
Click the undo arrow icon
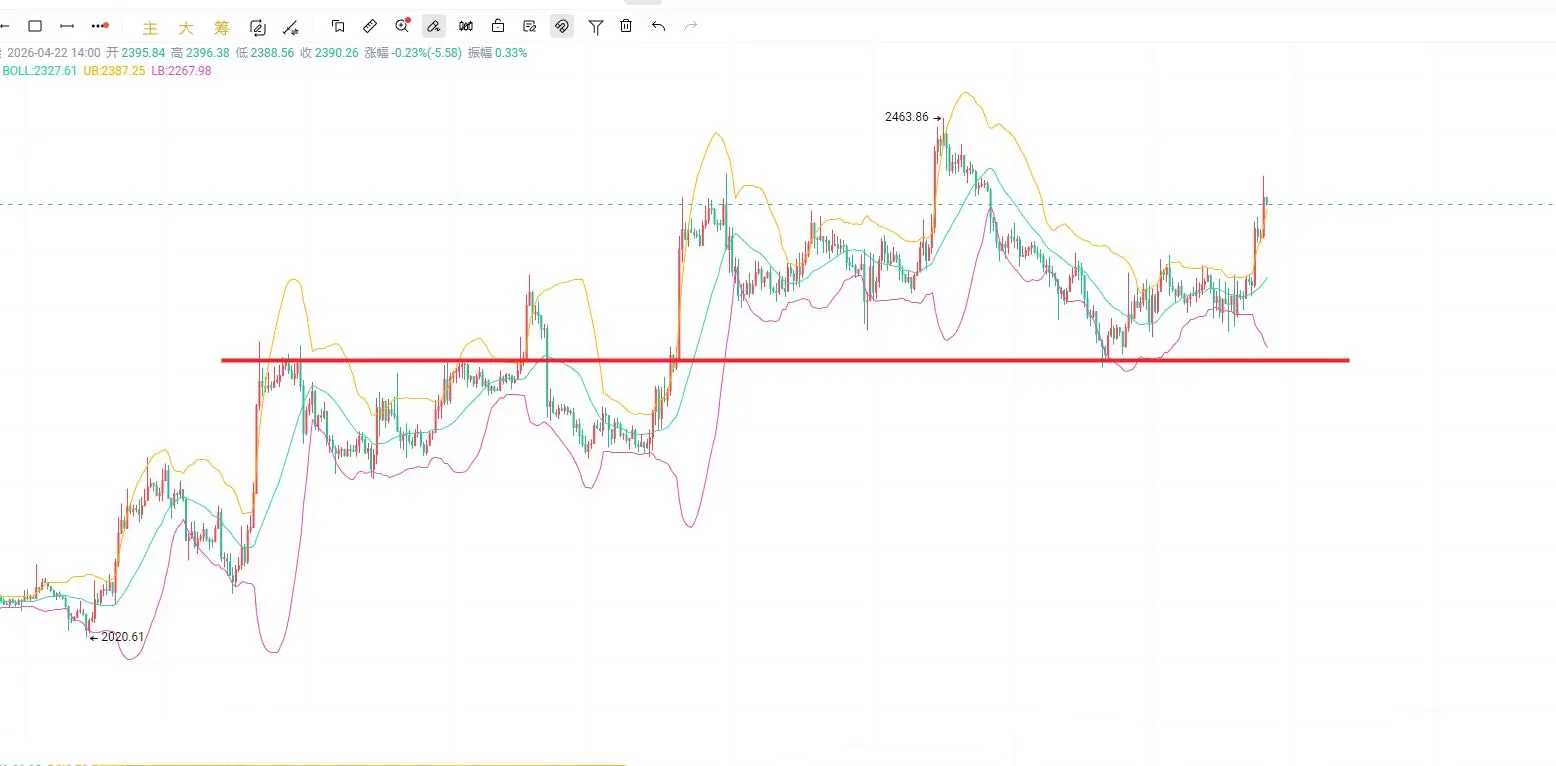pyautogui.click(x=658, y=26)
